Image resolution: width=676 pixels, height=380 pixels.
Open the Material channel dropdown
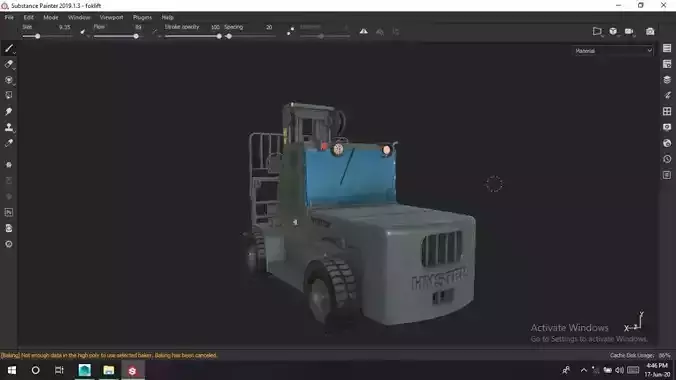pyautogui.click(x=613, y=51)
